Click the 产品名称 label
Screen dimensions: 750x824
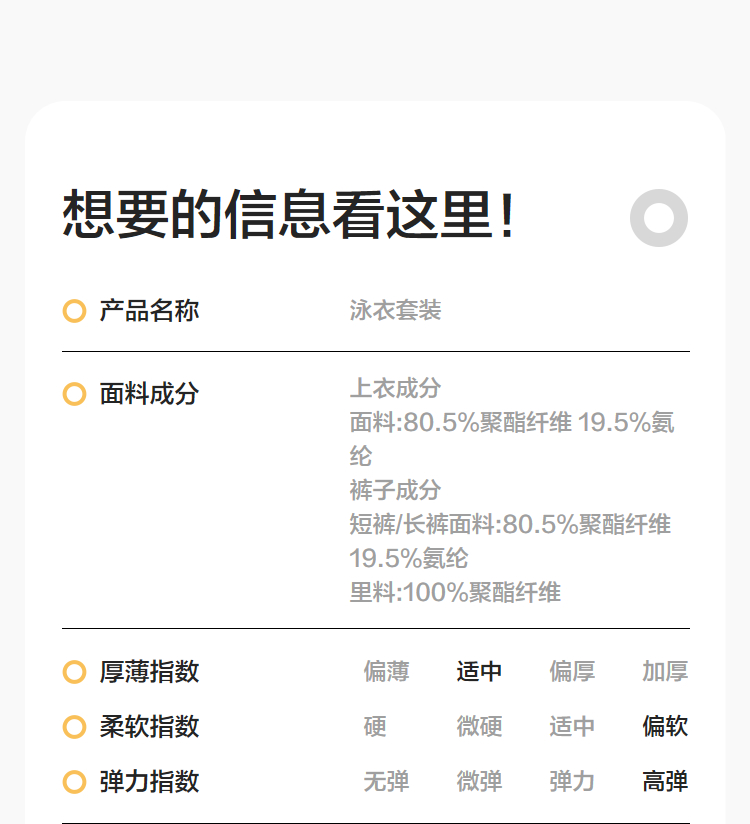pos(149,311)
